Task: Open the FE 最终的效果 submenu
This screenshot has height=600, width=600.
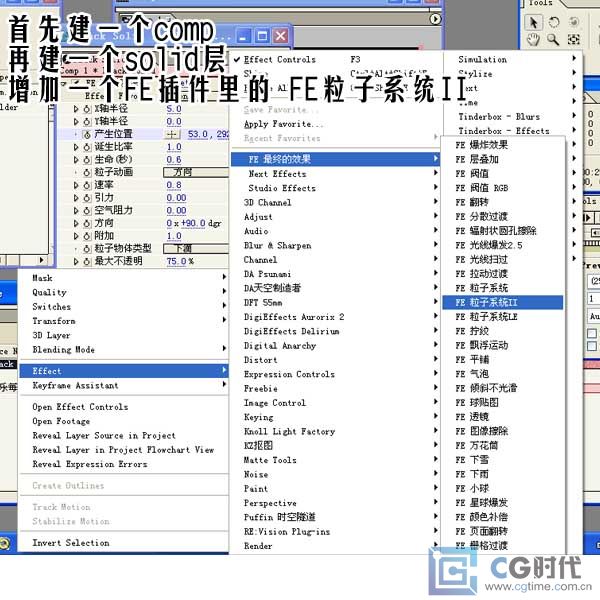Action: tap(335, 159)
